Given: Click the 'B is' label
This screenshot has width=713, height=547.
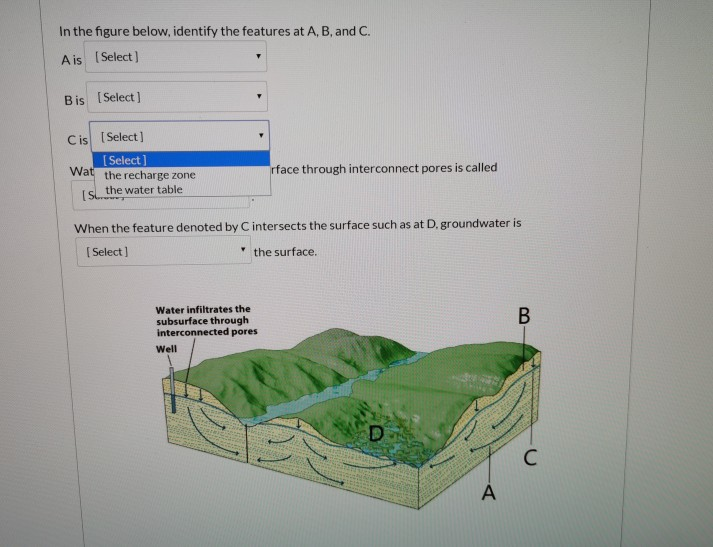Looking at the screenshot, I should (x=74, y=100).
